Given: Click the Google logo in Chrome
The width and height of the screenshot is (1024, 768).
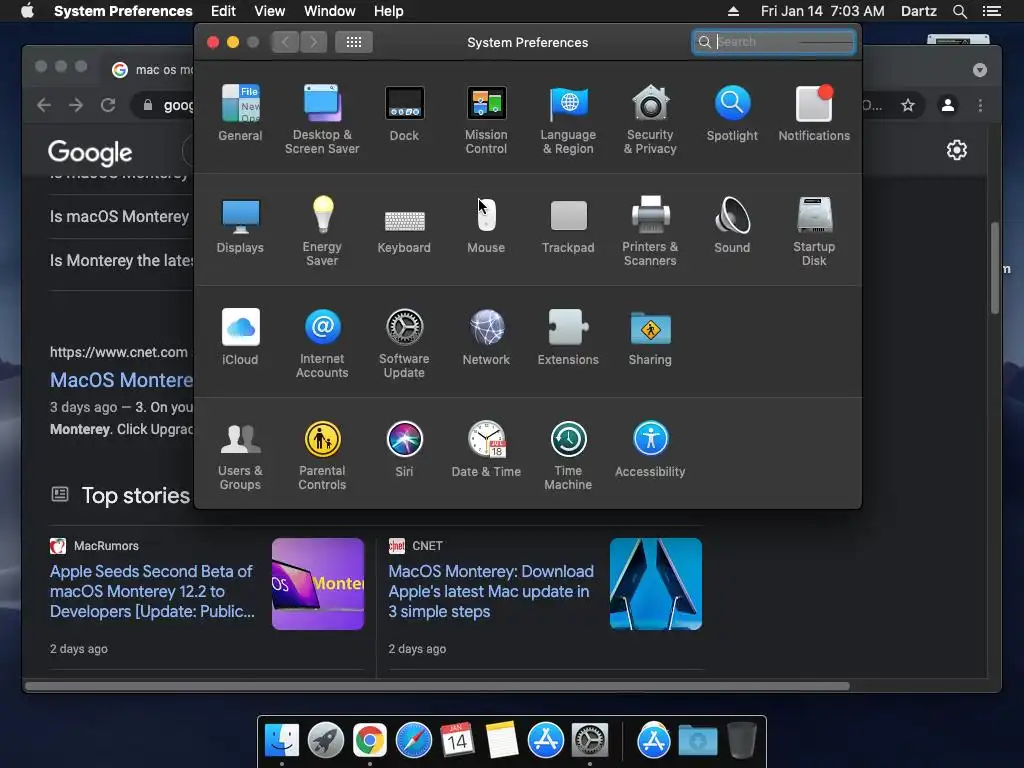Looking at the screenshot, I should tap(90, 152).
